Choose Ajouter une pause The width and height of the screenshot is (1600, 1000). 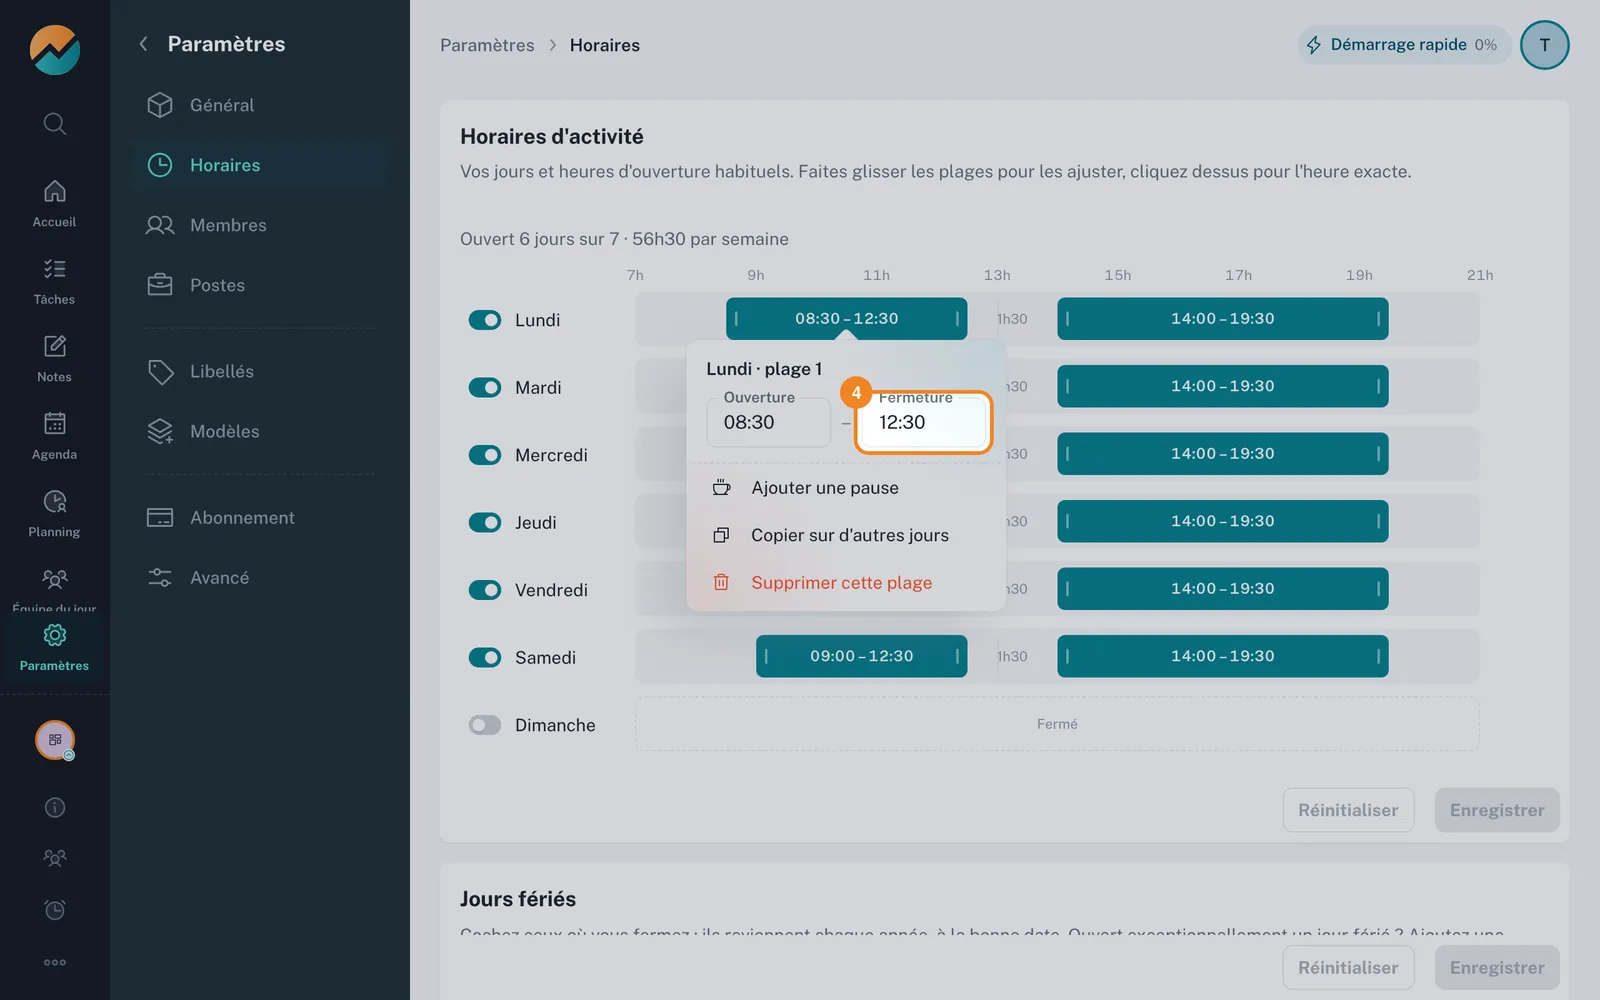846,488
